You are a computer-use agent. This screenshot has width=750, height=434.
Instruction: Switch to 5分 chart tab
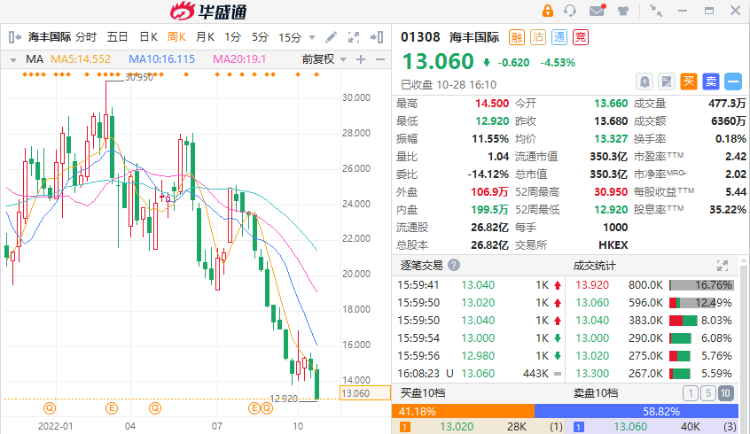coord(260,37)
